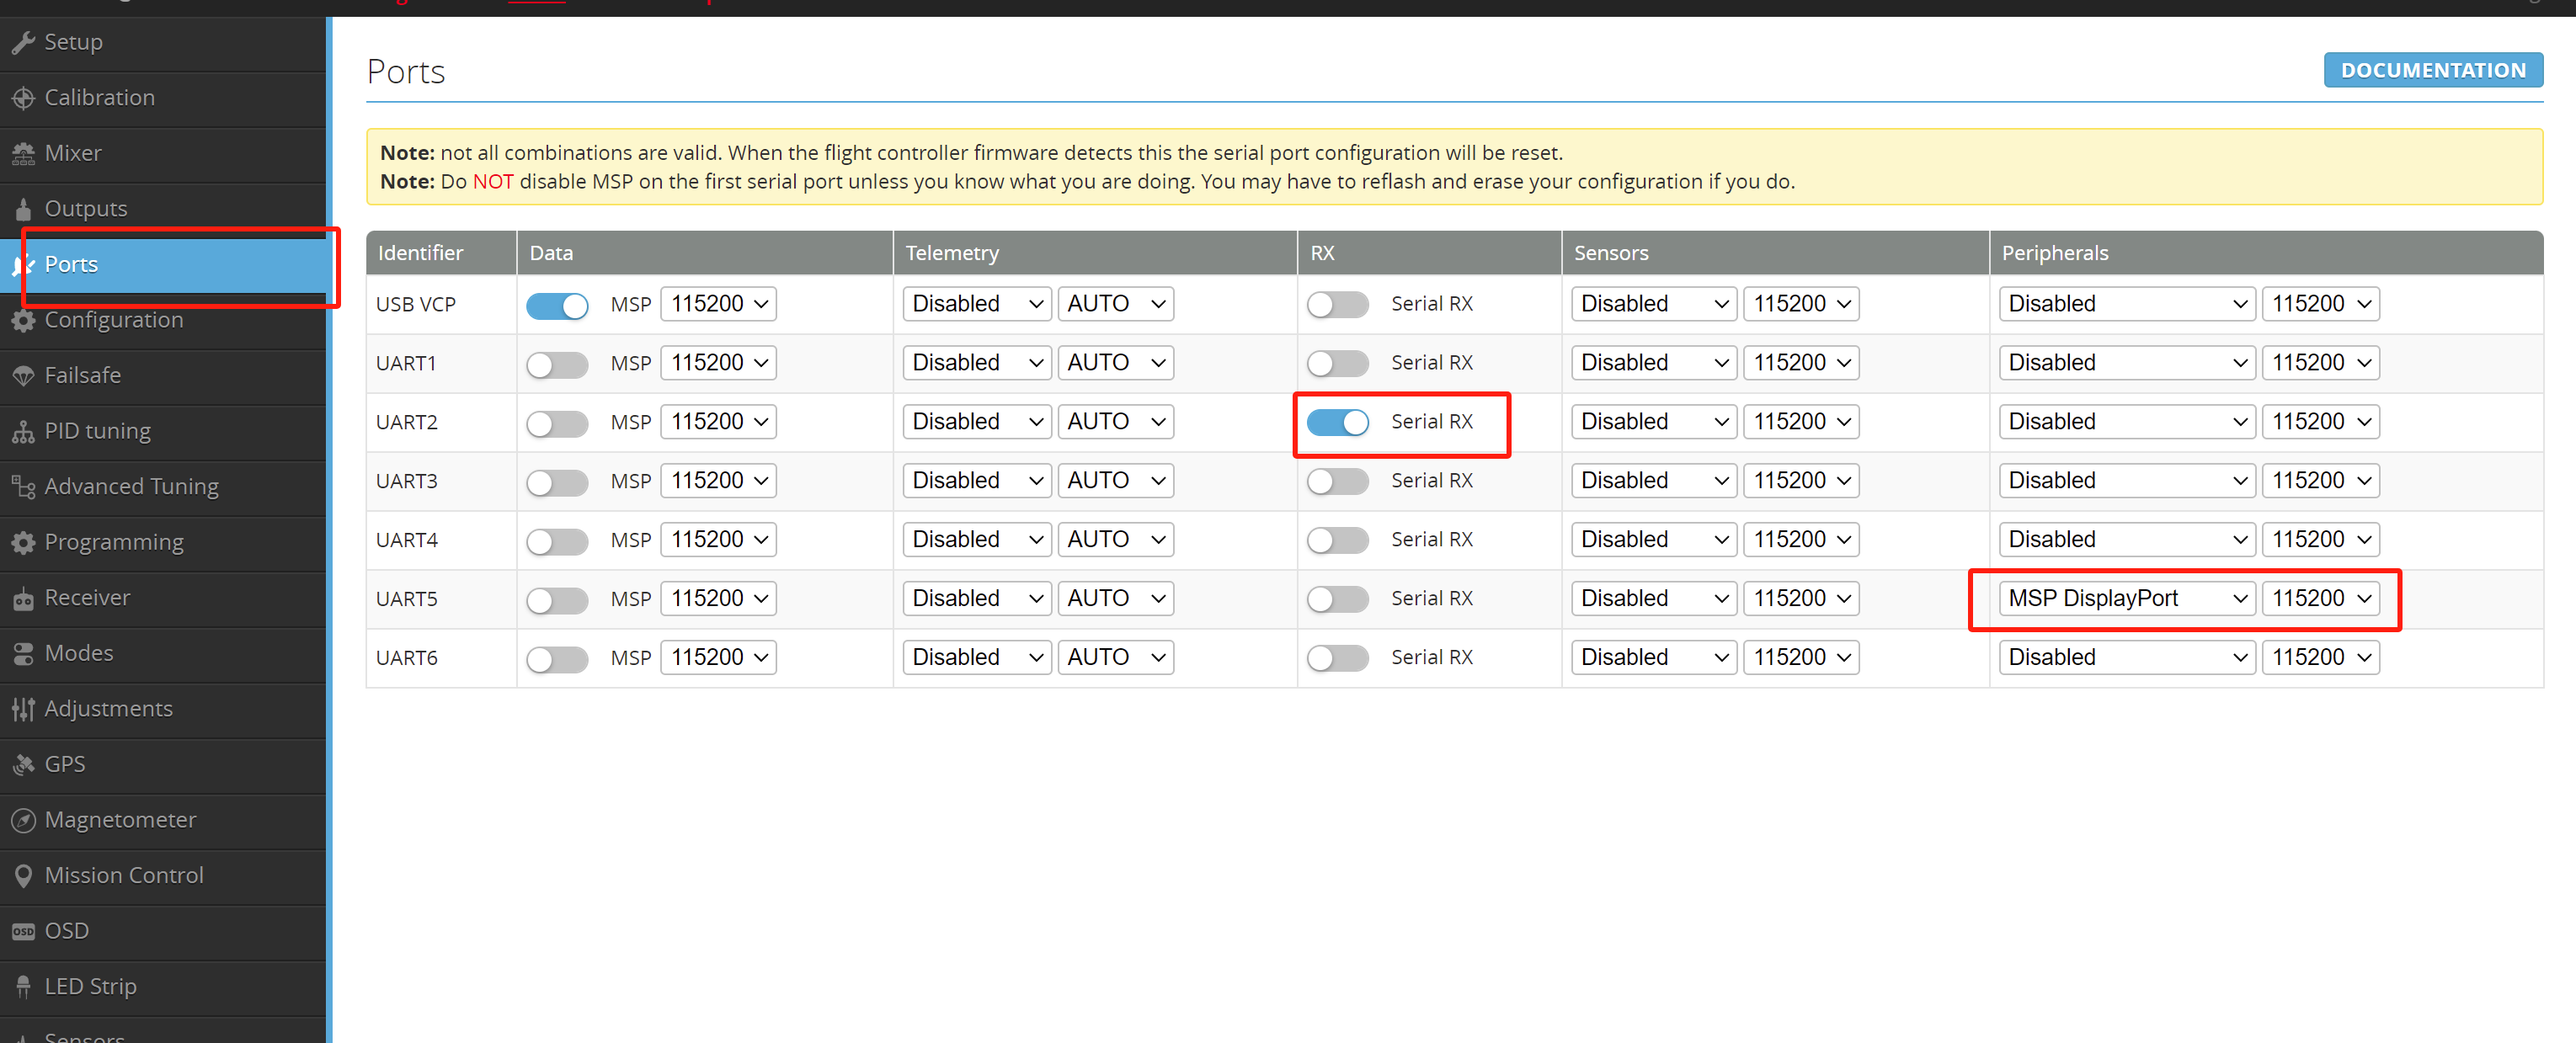This screenshot has height=1043, width=2576.
Task: Click the Magnetometer compass icon
Action: tap(23, 820)
